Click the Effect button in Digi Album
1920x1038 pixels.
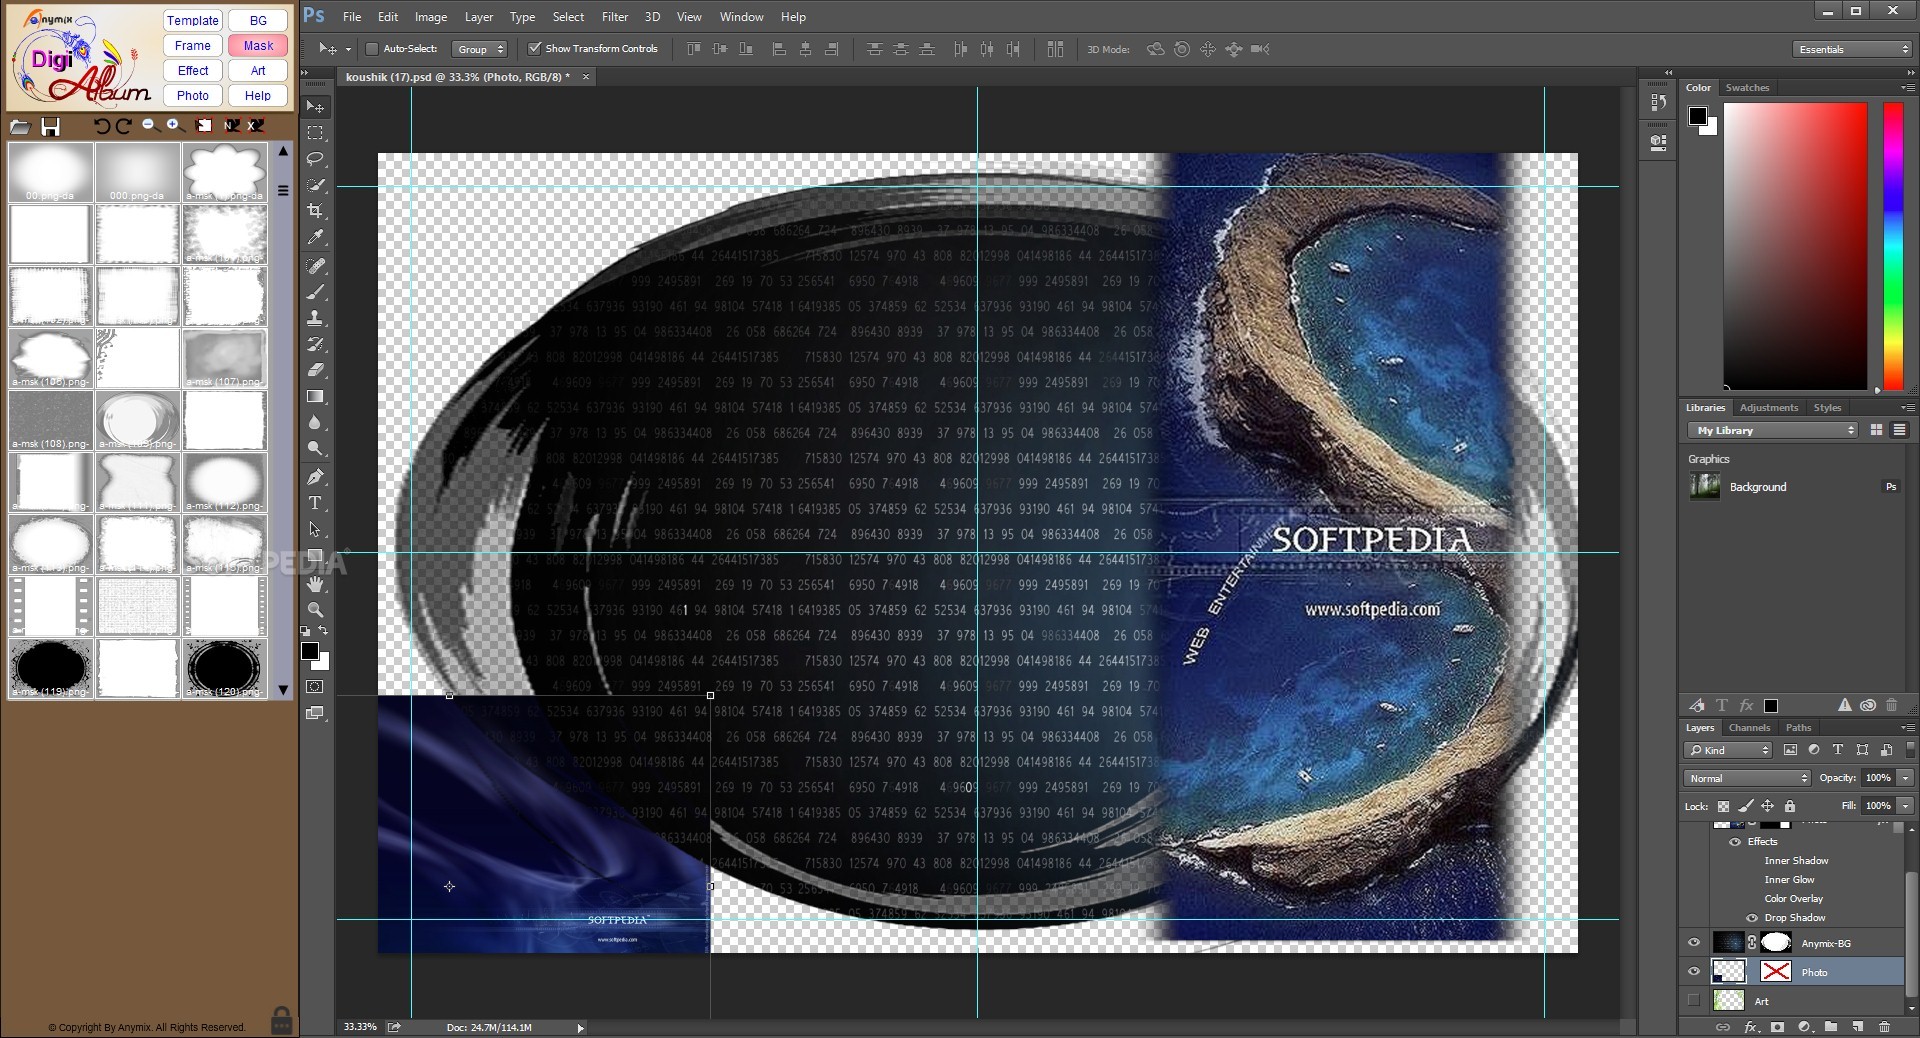193,71
